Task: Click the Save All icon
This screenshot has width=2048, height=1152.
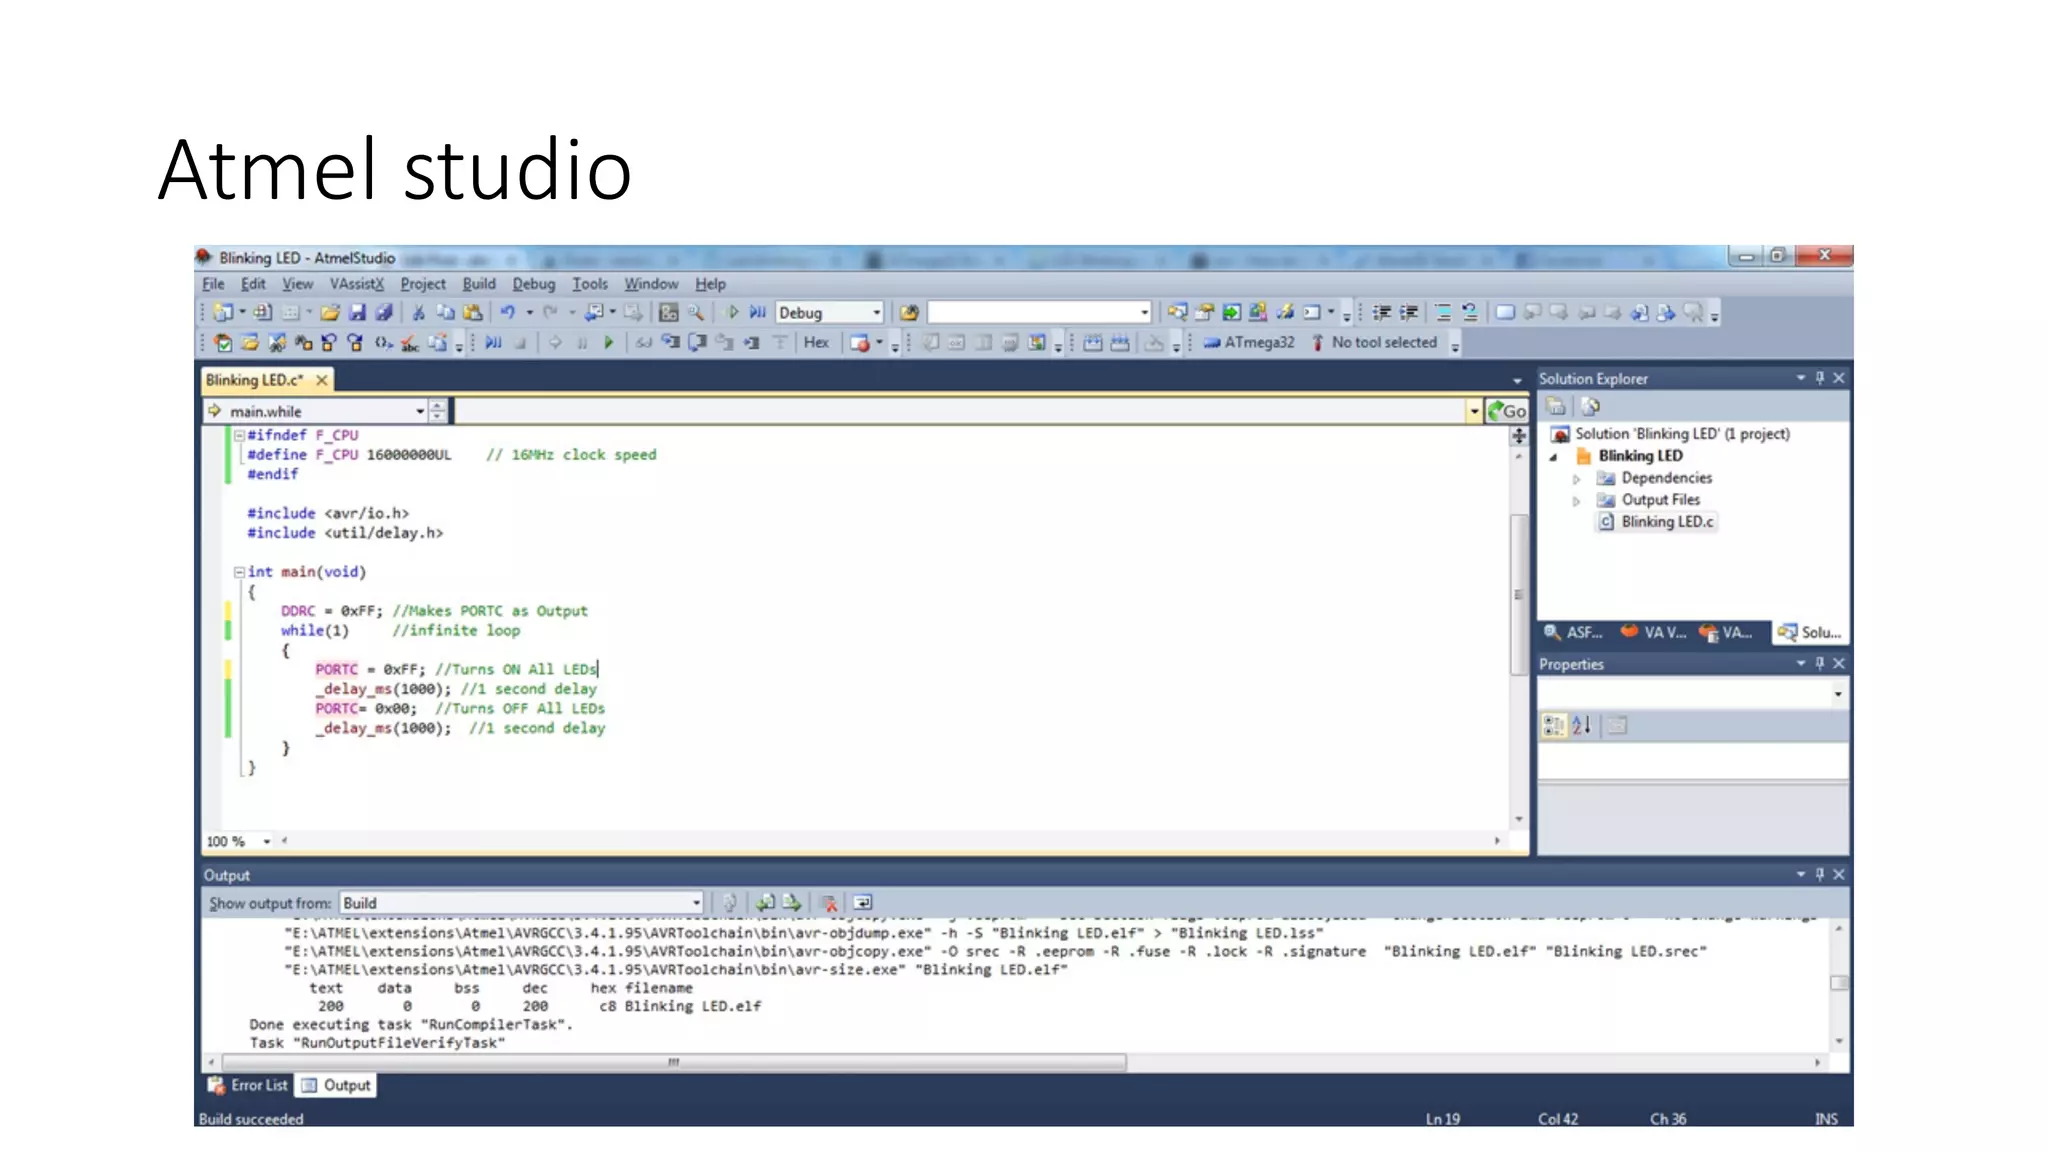Action: (384, 313)
